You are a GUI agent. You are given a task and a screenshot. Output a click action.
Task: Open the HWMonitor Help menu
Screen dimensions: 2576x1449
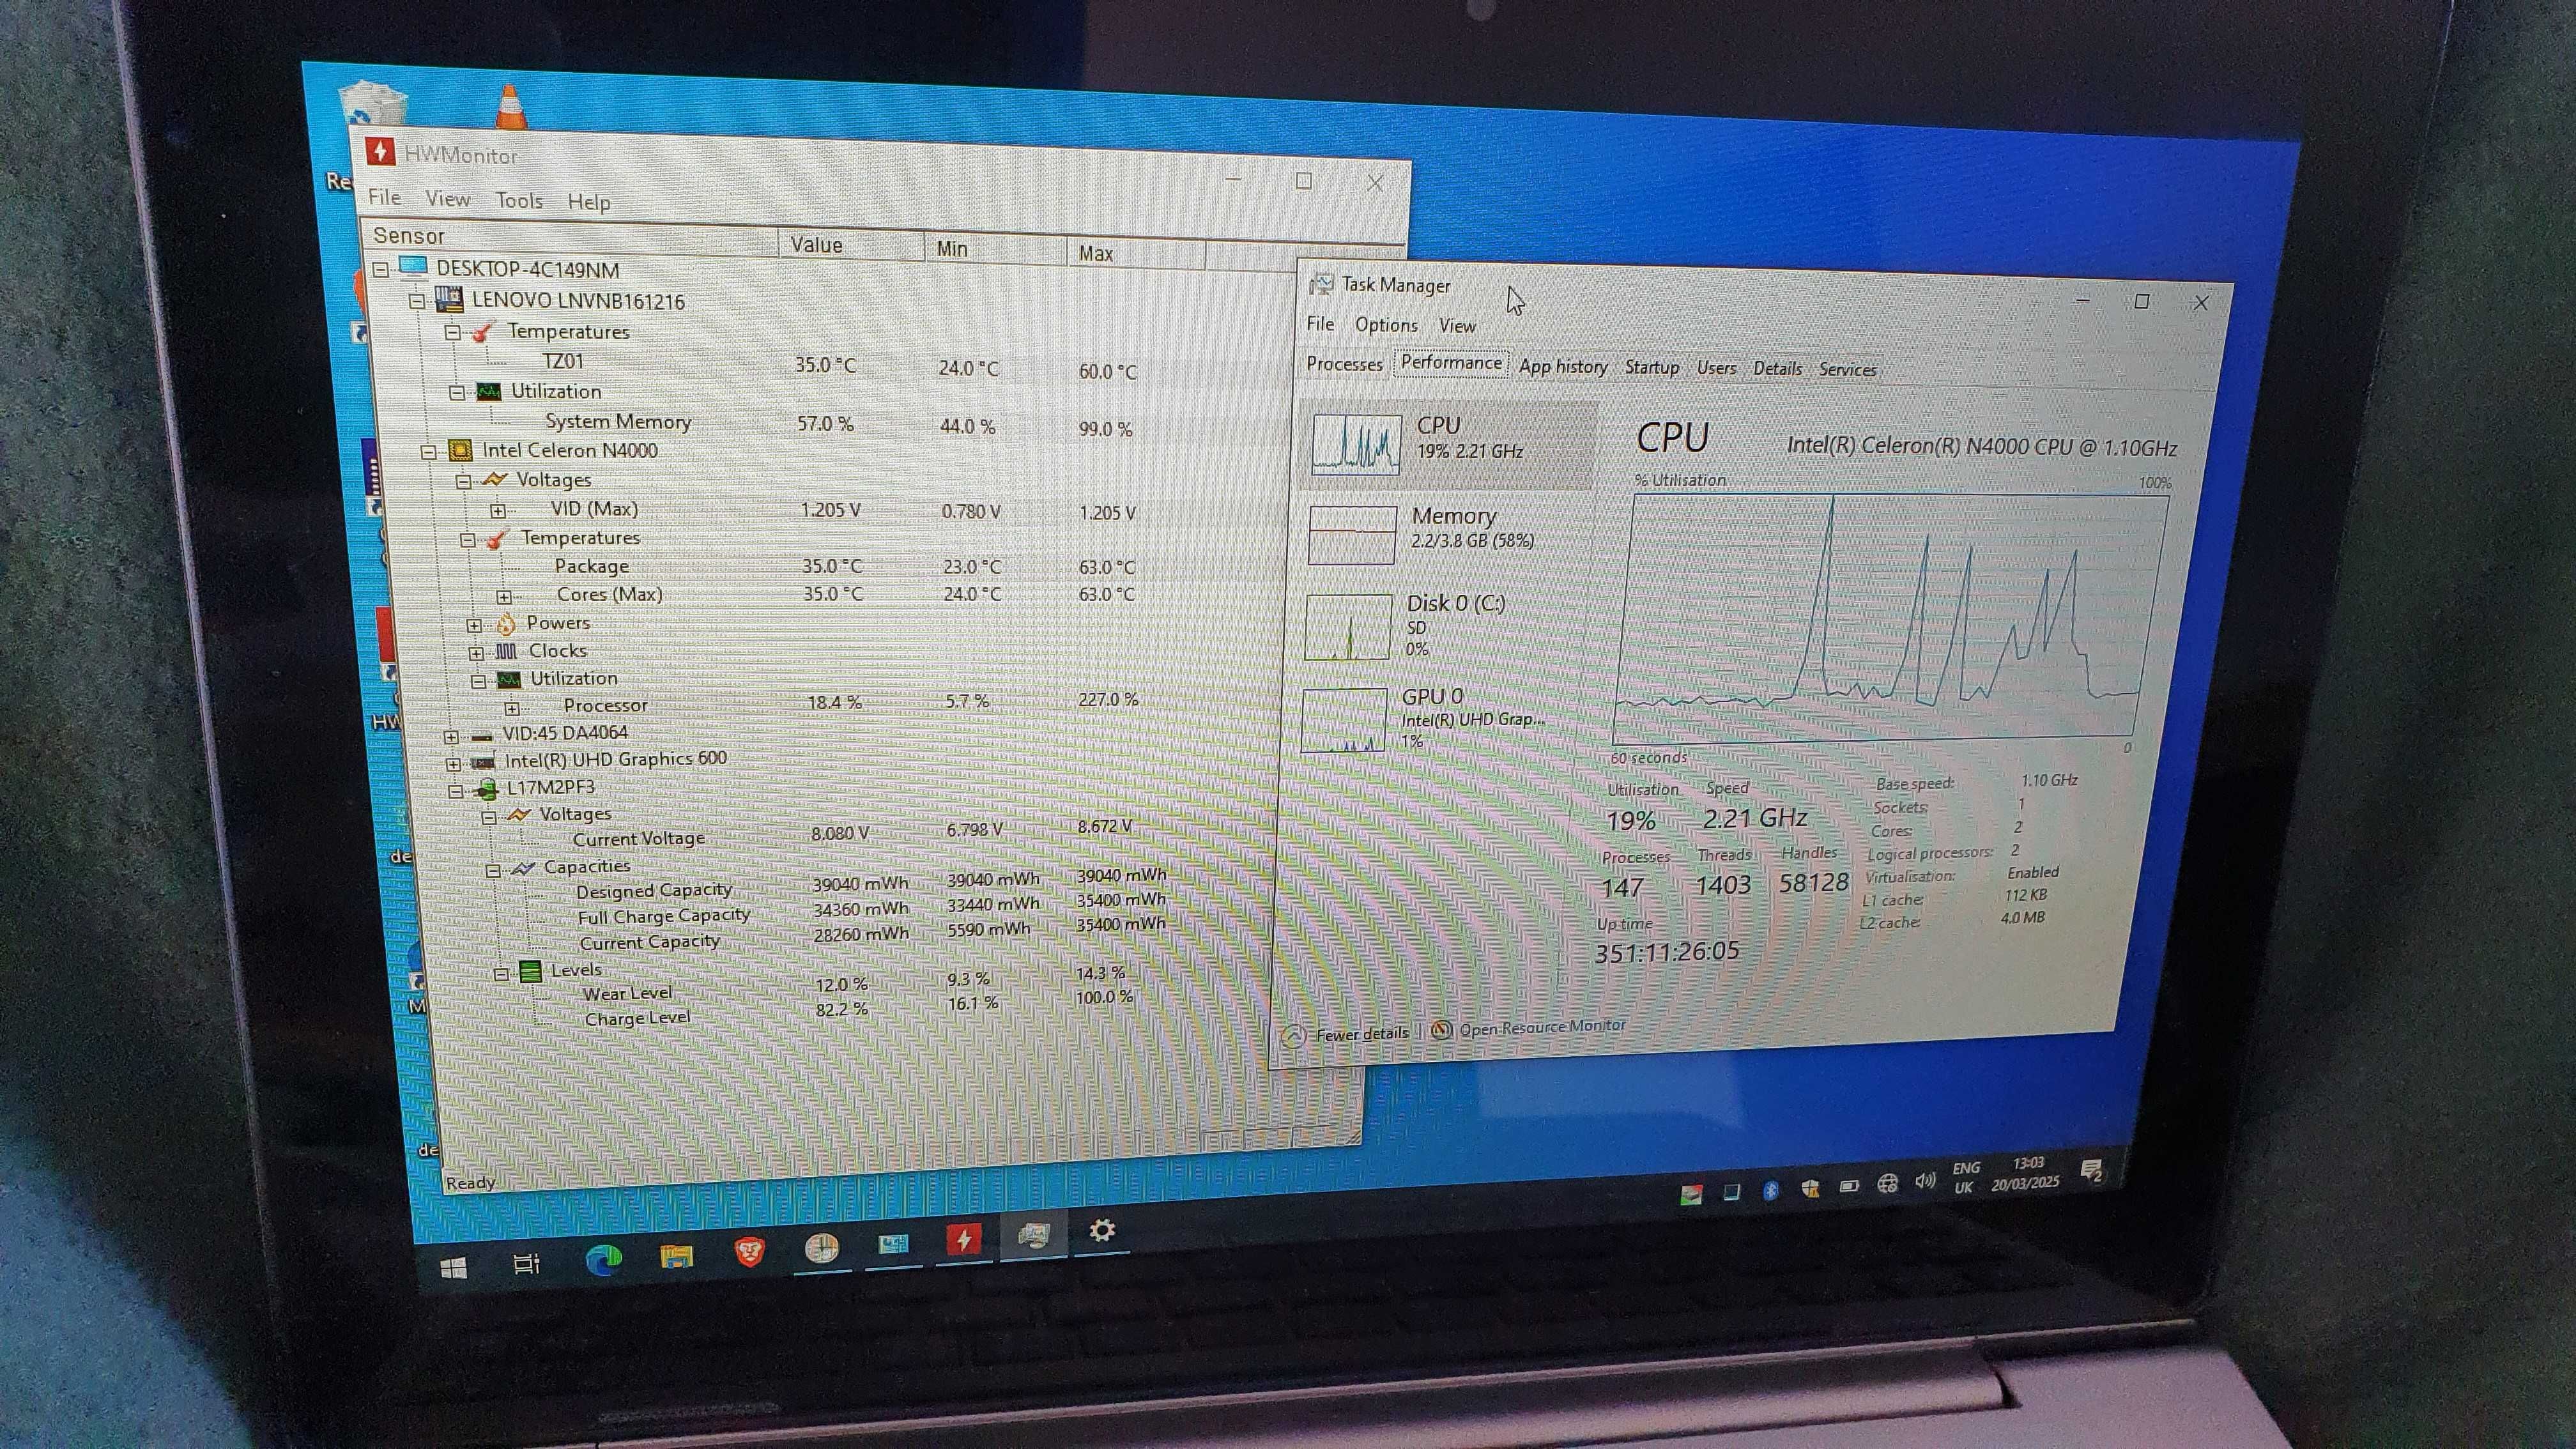(589, 202)
